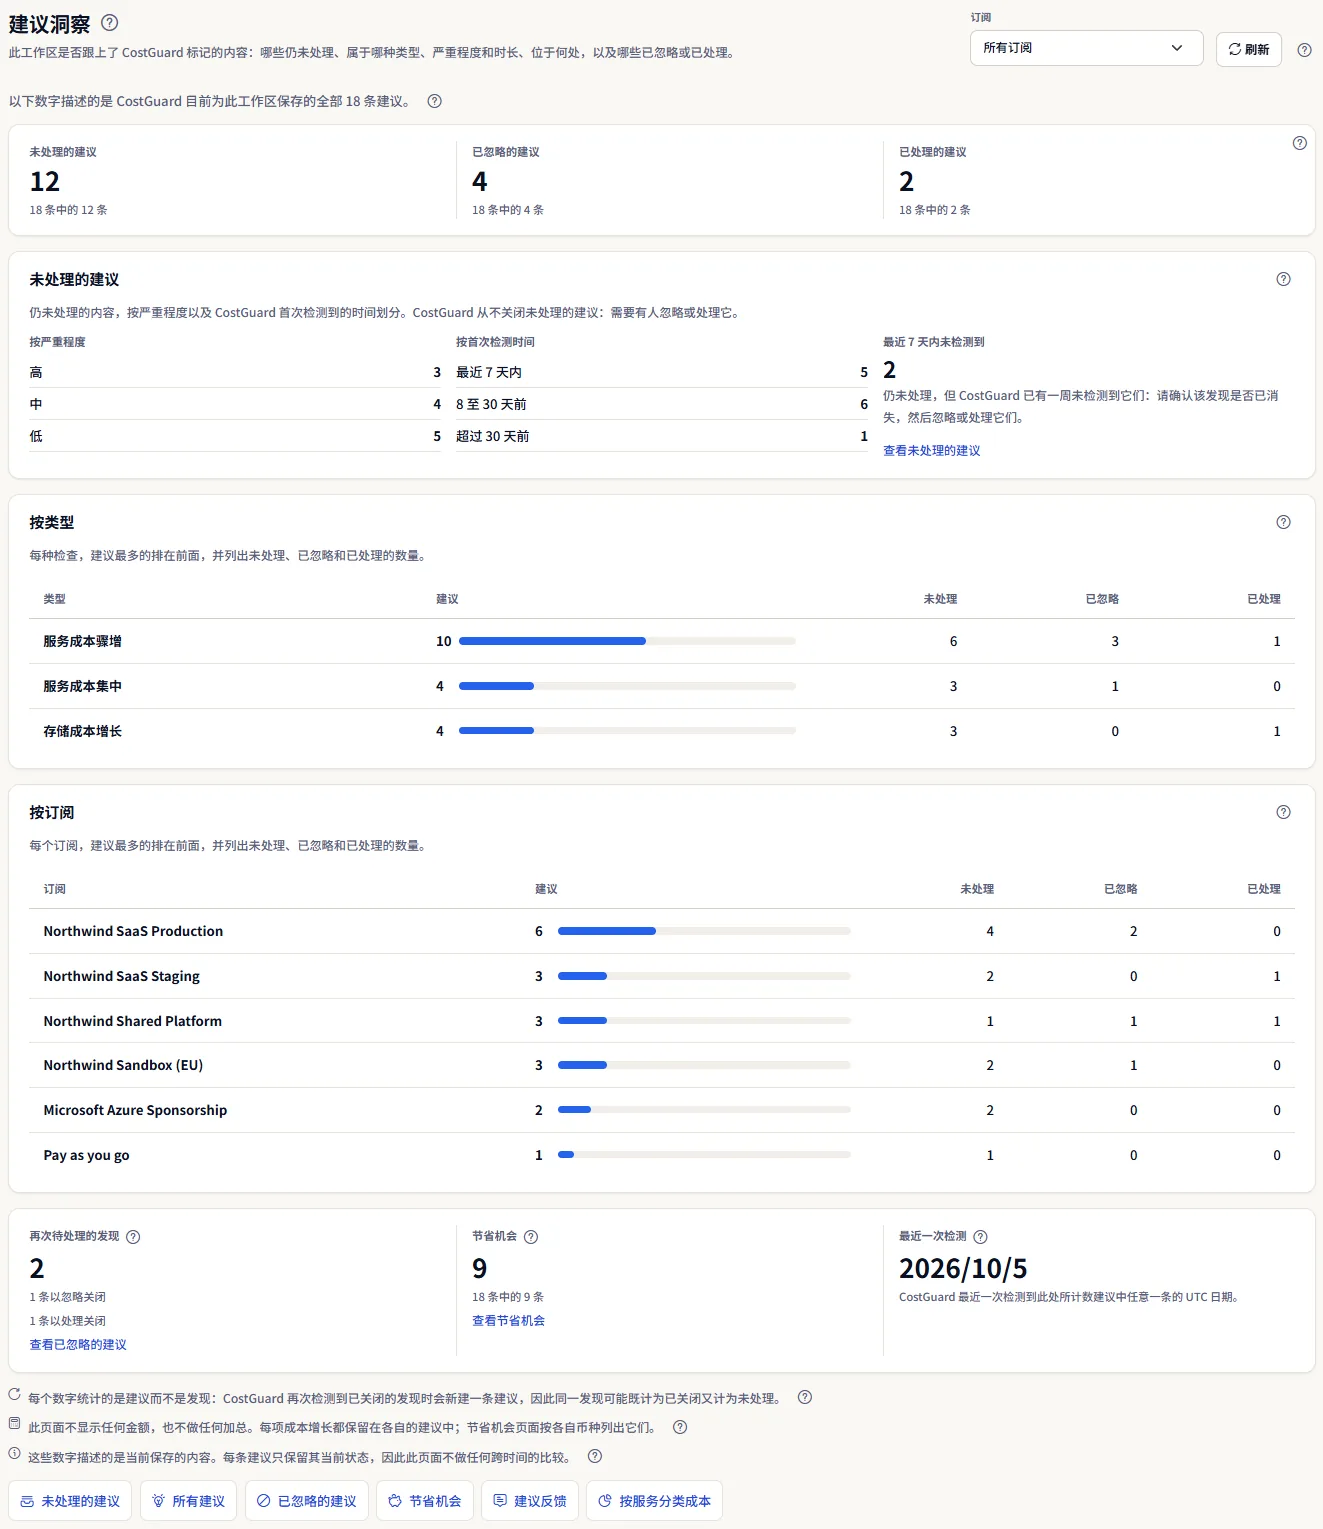Click the help icon ending the 此页面不显示任何金额 footnote
The width and height of the screenshot is (1323, 1529).
tap(680, 1427)
